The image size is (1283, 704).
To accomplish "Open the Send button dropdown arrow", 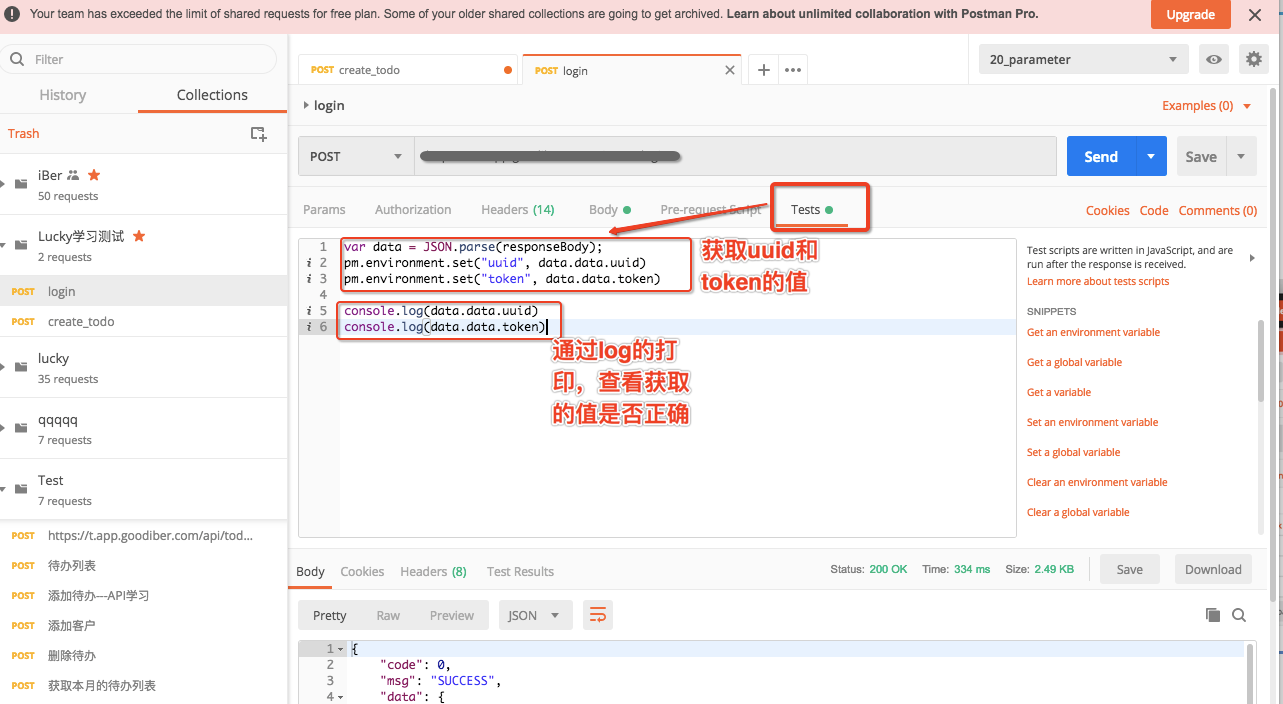I will pyautogui.click(x=1151, y=156).
